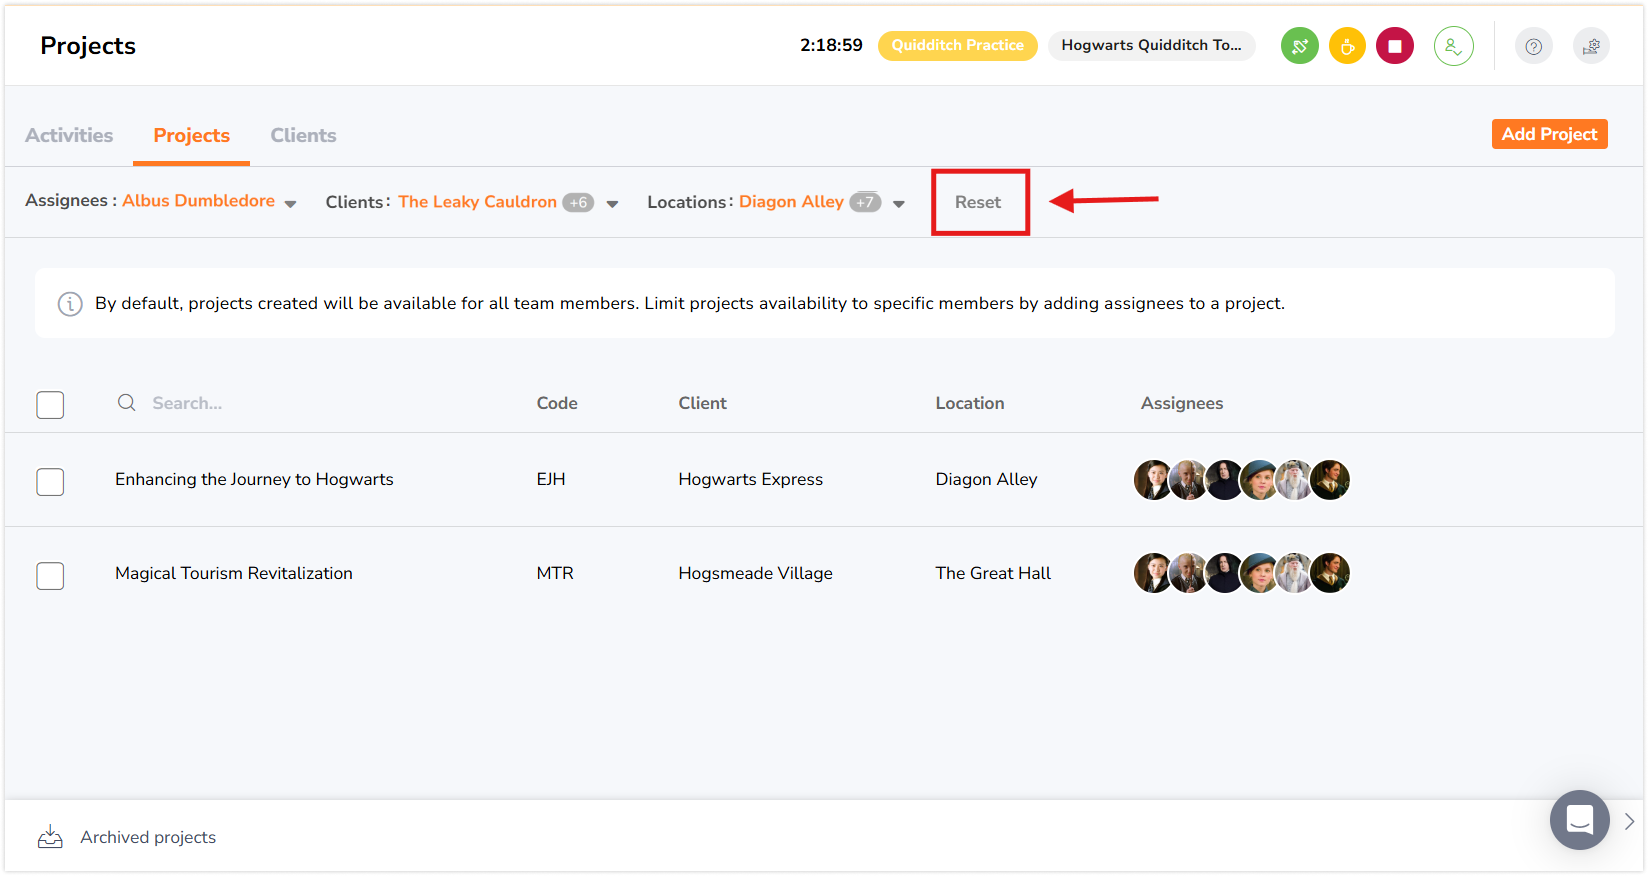Click the info icon in the notice banner

70,304
